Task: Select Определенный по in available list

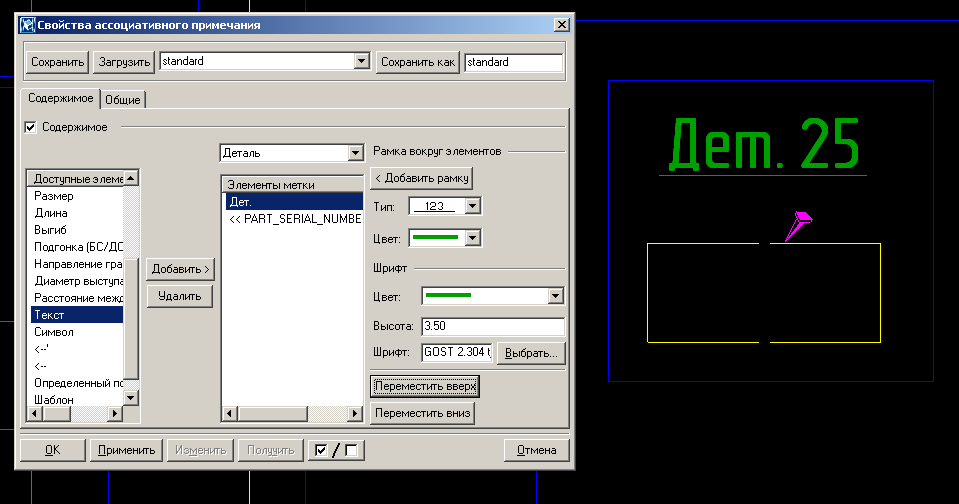Action: (76, 384)
